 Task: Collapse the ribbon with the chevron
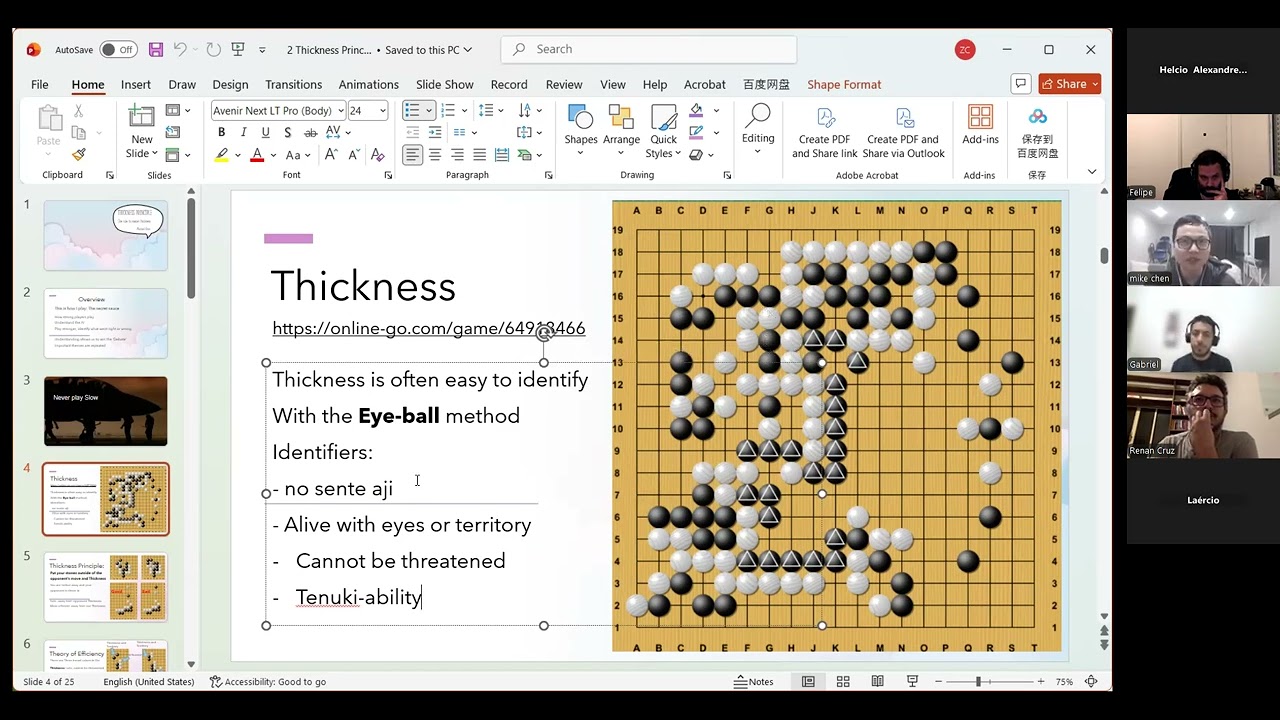tap(1091, 172)
